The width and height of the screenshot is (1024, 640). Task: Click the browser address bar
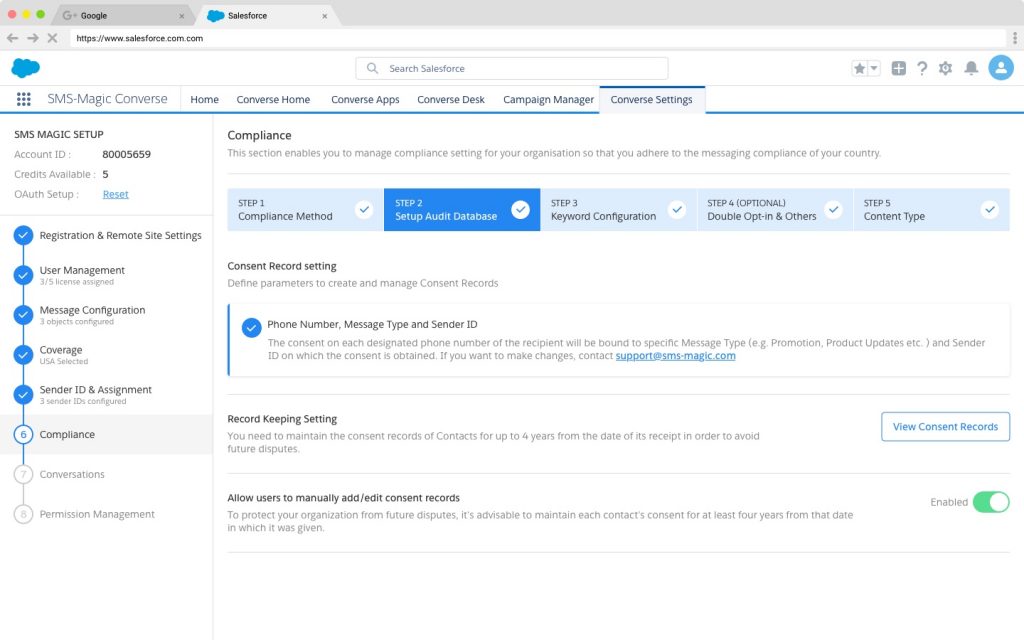point(537,38)
